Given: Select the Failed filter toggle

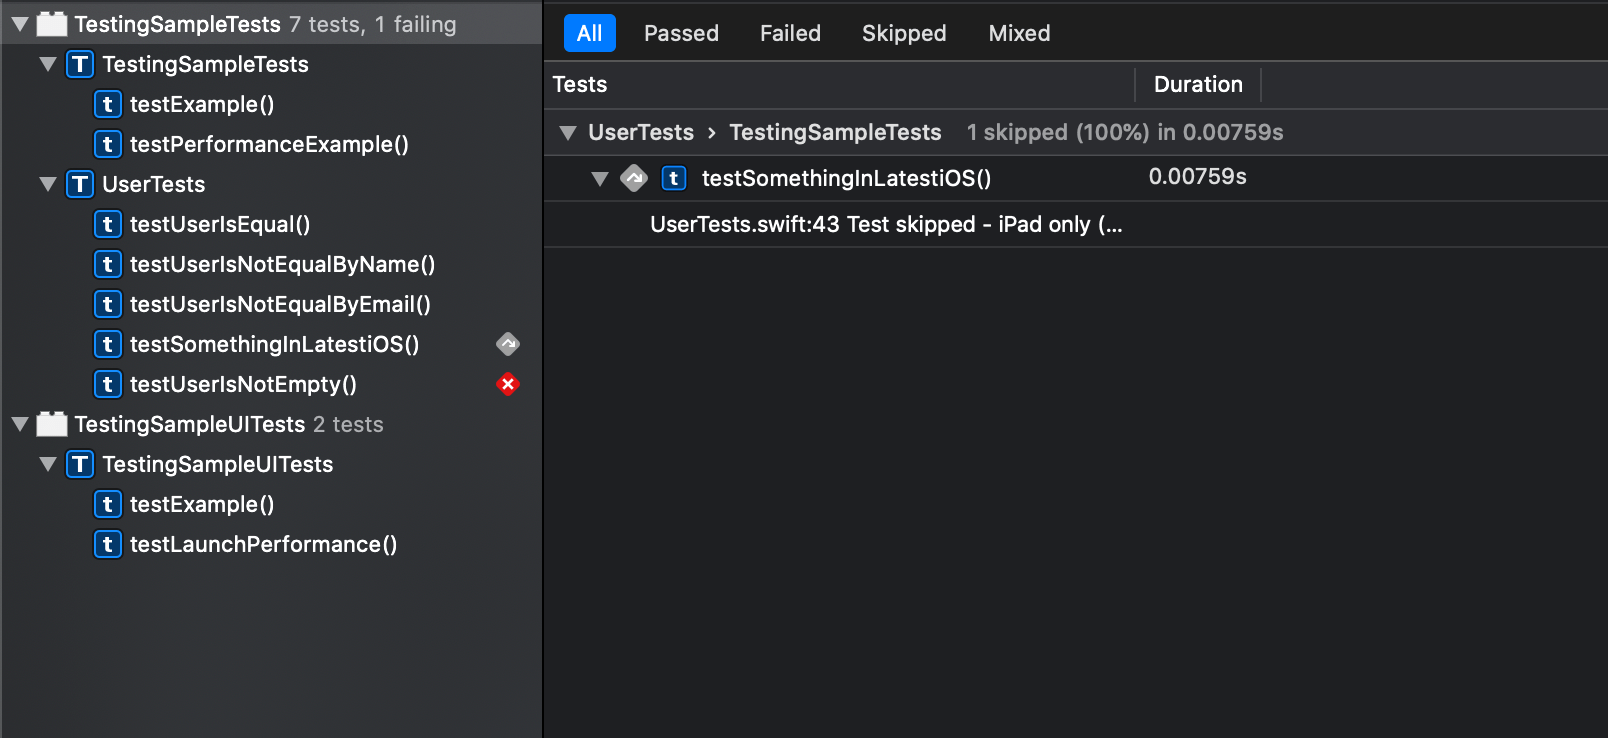Looking at the screenshot, I should coord(790,33).
